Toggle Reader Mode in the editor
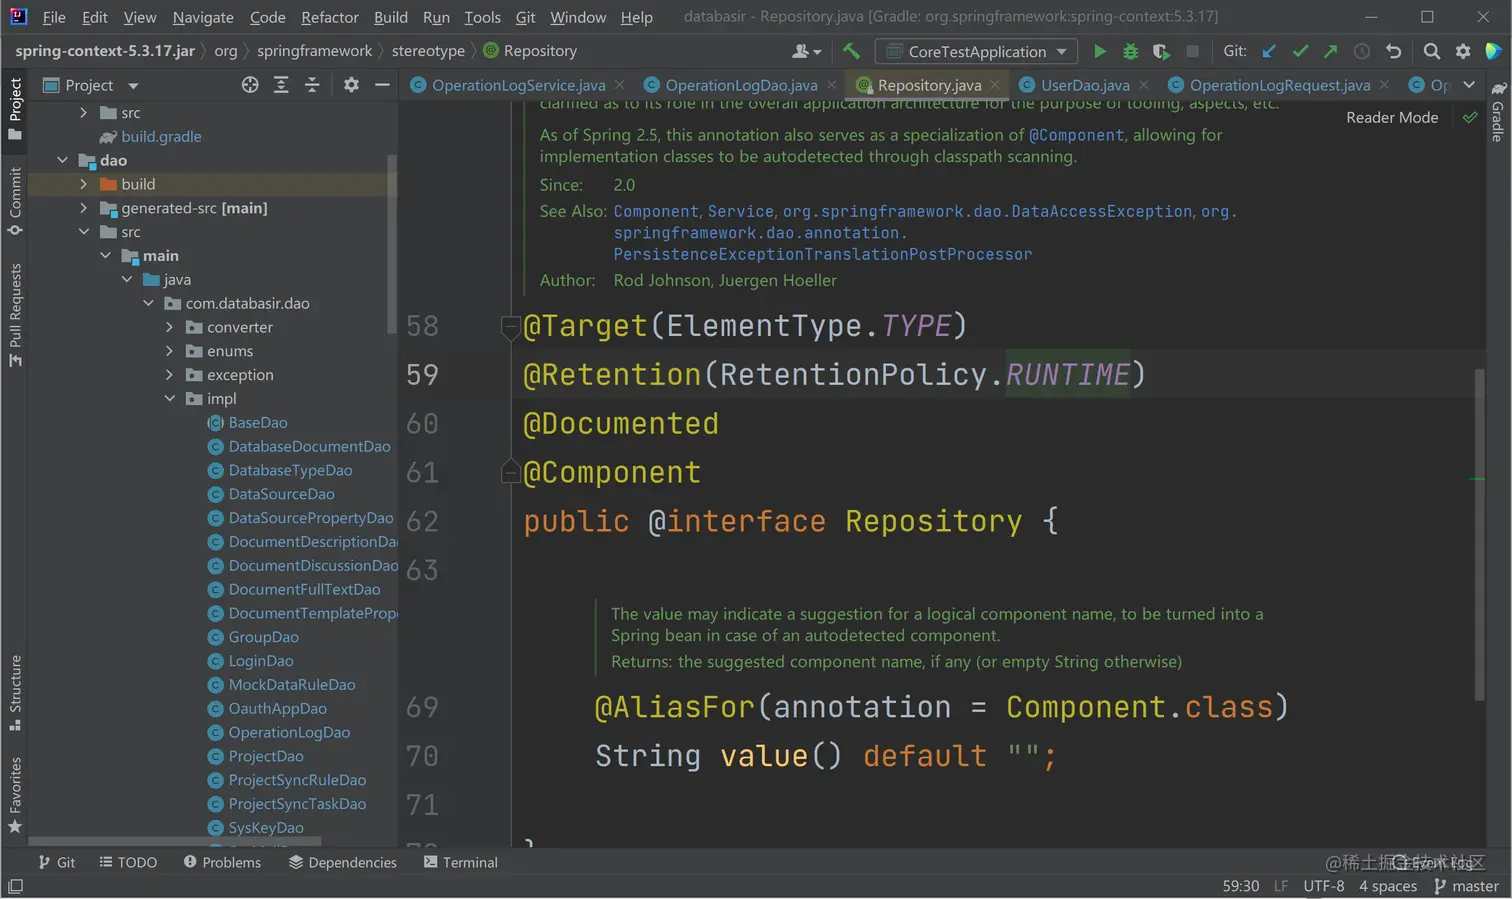Viewport: 1512px width, 899px height. (1392, 117)
